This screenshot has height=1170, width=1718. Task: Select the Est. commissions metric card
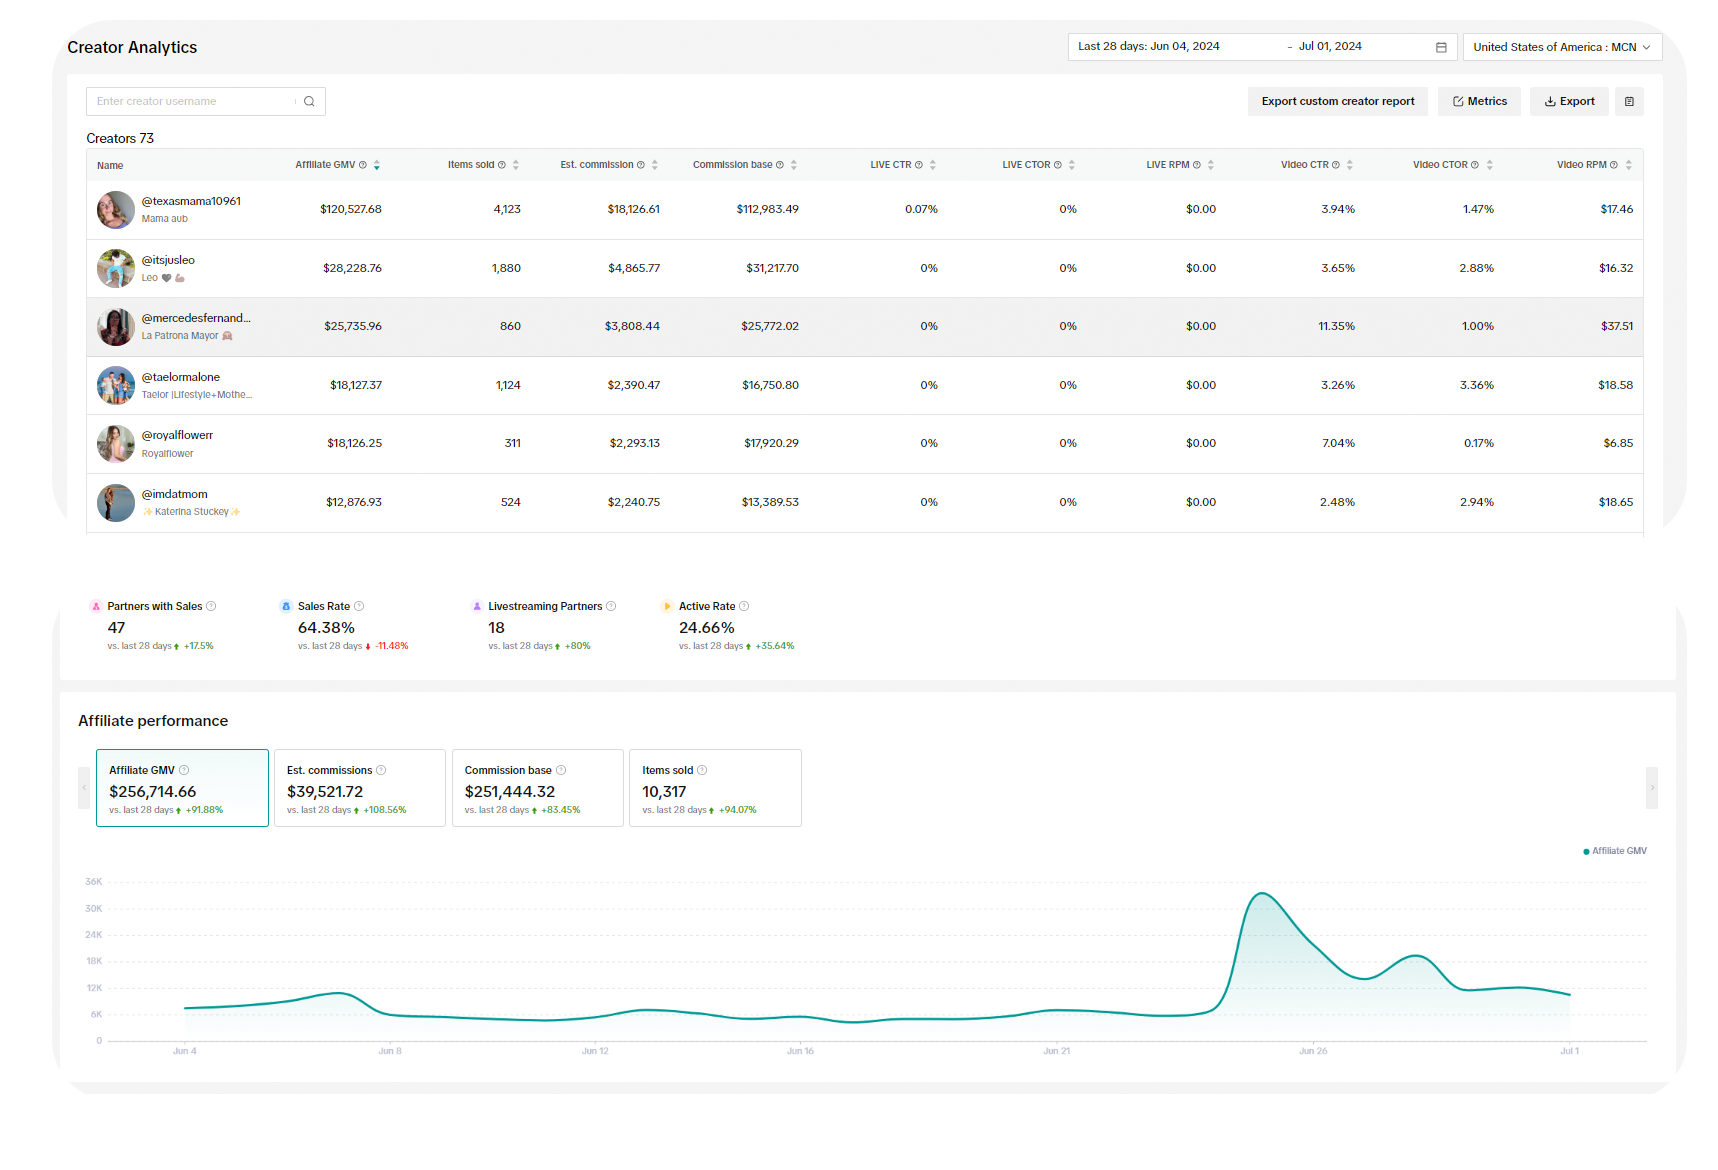(x=359, y=788)
